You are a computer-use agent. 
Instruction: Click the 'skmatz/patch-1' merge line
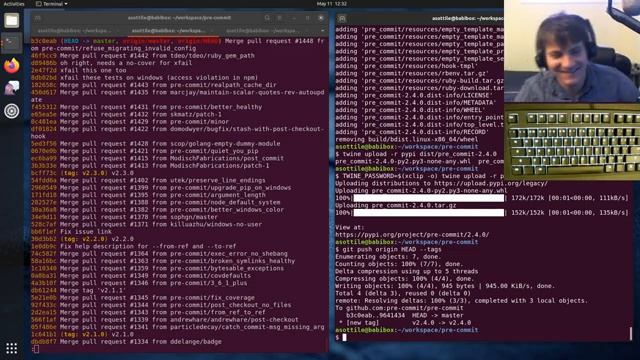(128, 114)
